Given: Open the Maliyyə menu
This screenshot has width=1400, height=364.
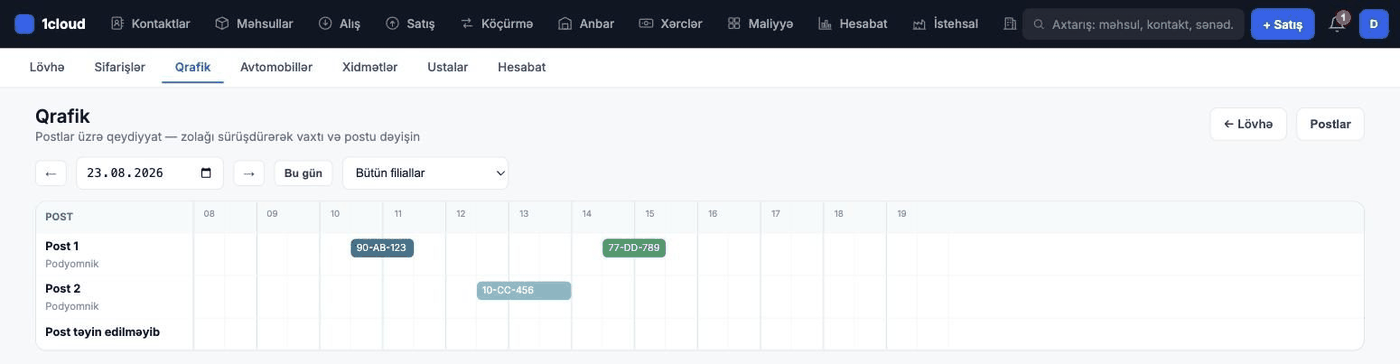Looking at the screenshot, I should click(x=760, y=23).
